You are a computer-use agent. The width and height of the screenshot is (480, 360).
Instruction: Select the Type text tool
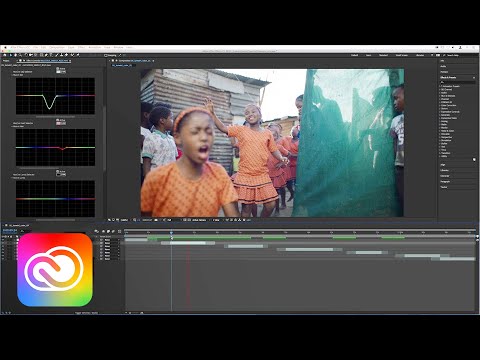point(51,55)
